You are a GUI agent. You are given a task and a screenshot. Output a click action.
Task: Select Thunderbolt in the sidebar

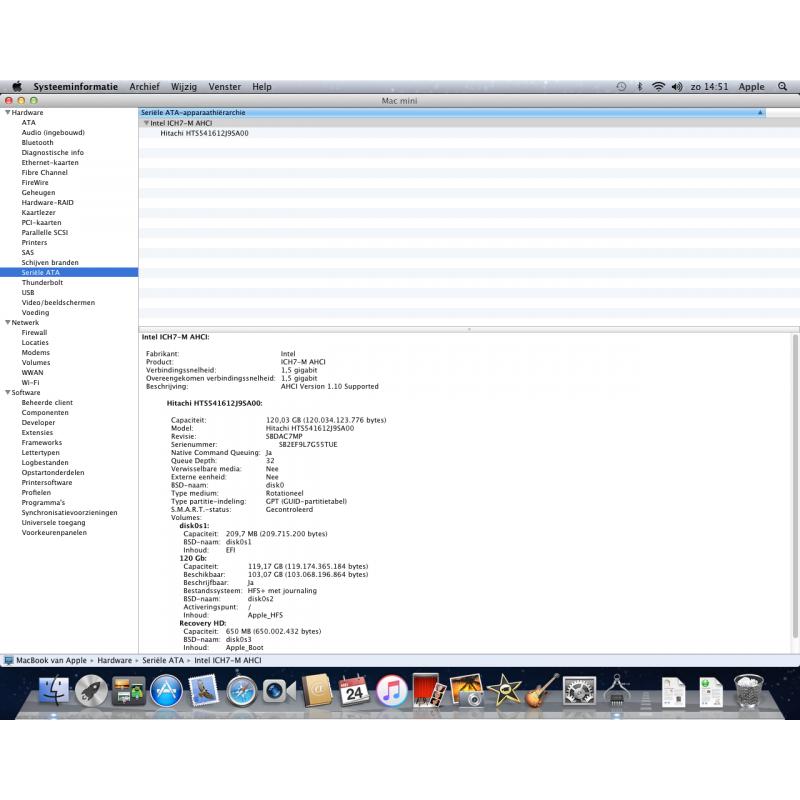(42, 282)
